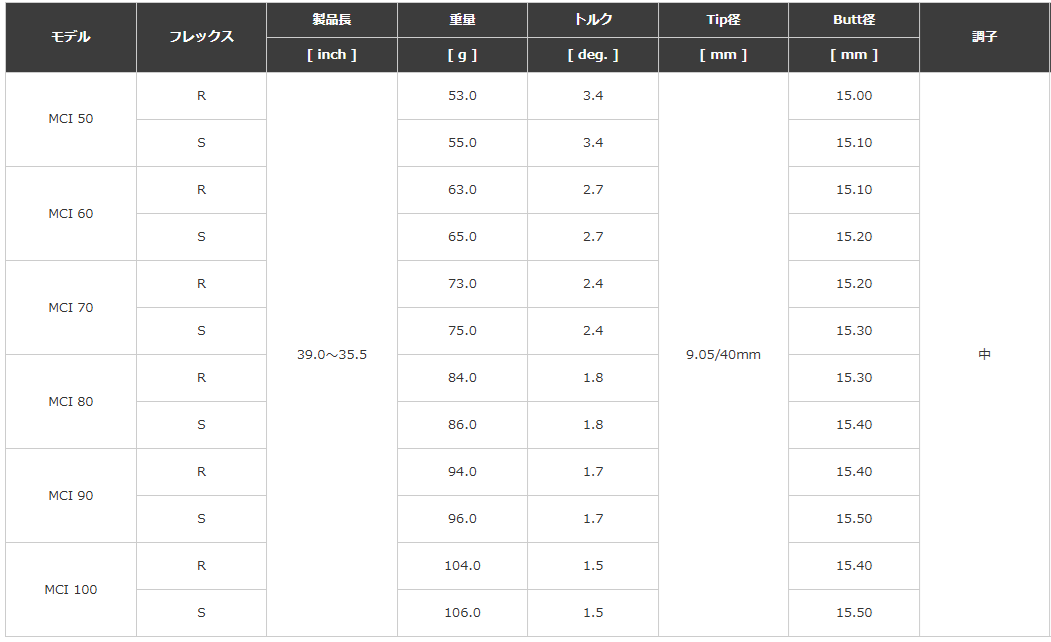Click the [ deg. ] unit cell

pyautogui.click(x=593, y=55)
